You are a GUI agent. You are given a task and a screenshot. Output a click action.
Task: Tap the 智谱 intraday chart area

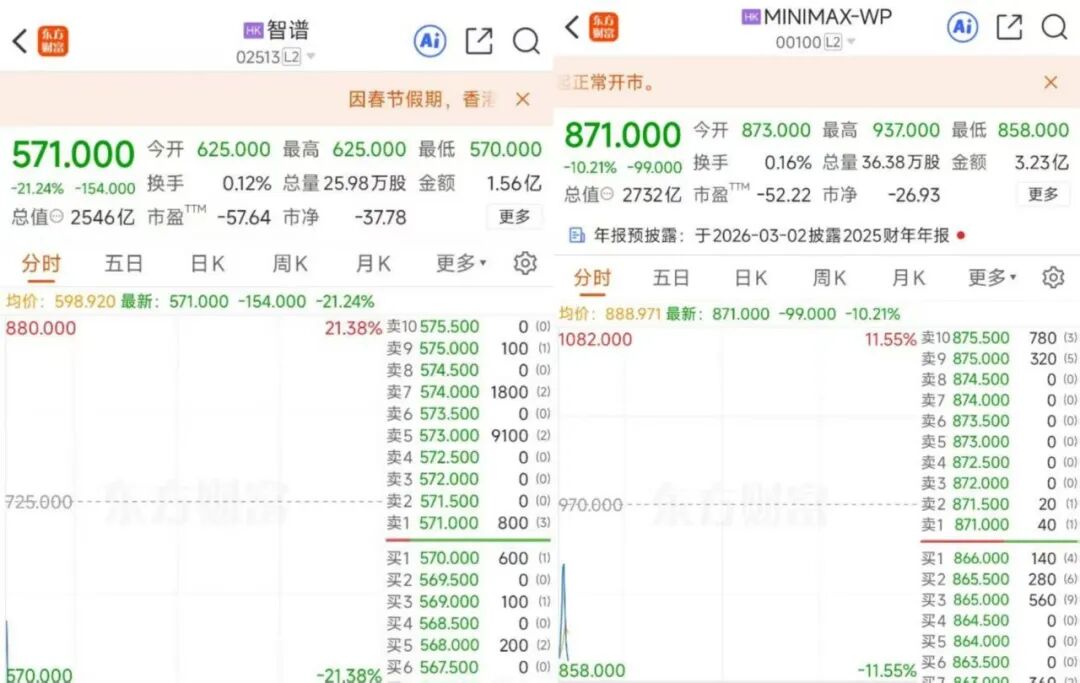pyautogui.click(x=194, y=500)
